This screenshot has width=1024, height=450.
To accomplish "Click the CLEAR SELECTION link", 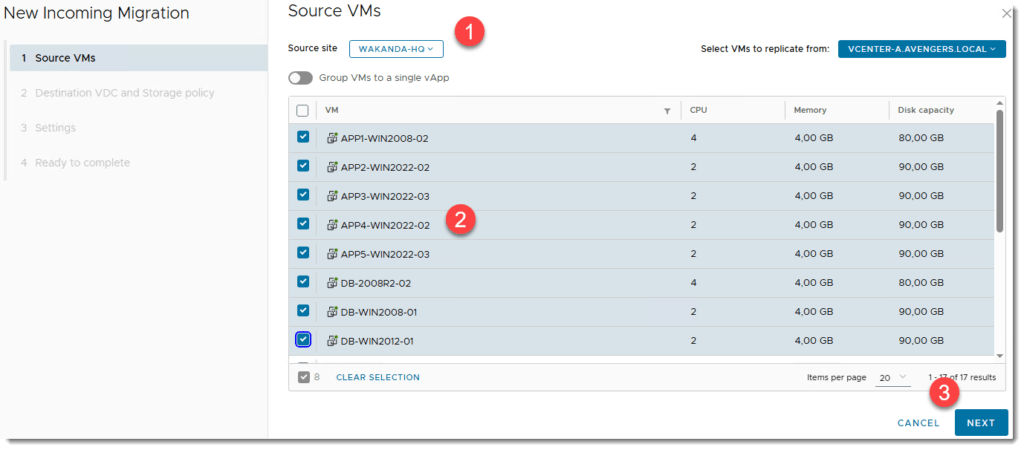I will tap(377, 378).
